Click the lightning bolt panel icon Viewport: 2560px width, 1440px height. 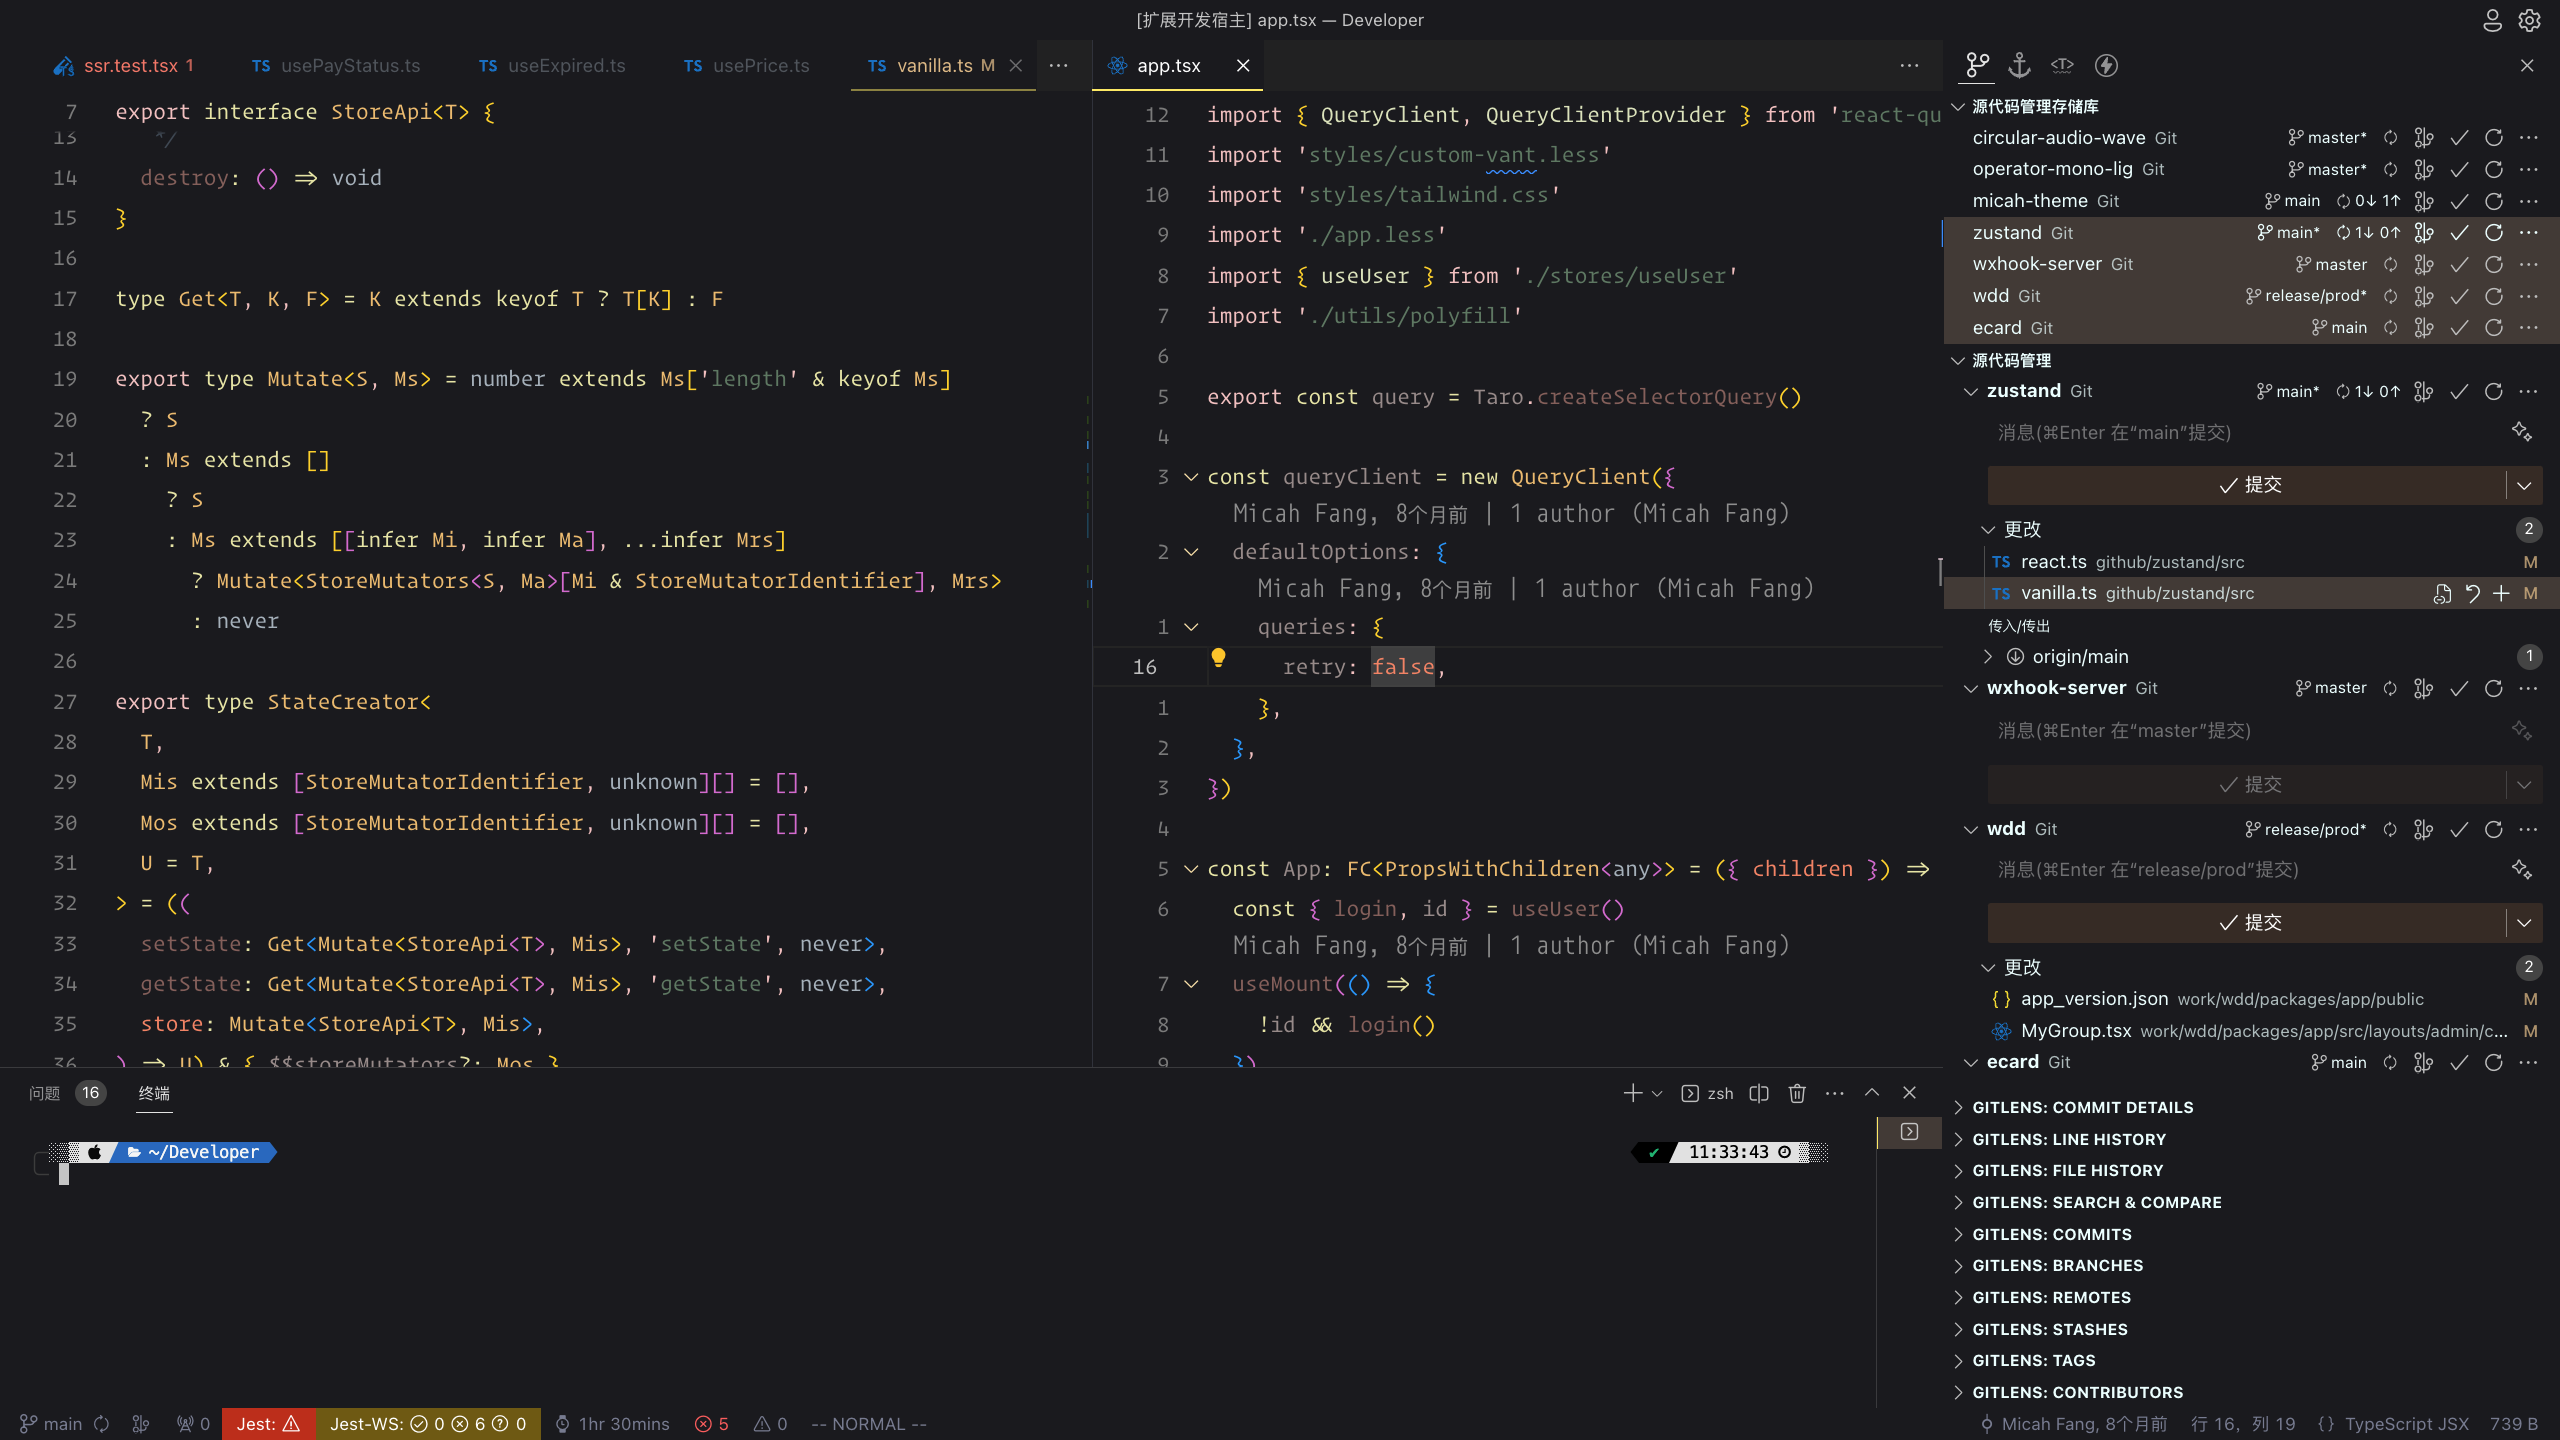[x=2106, y=65]
